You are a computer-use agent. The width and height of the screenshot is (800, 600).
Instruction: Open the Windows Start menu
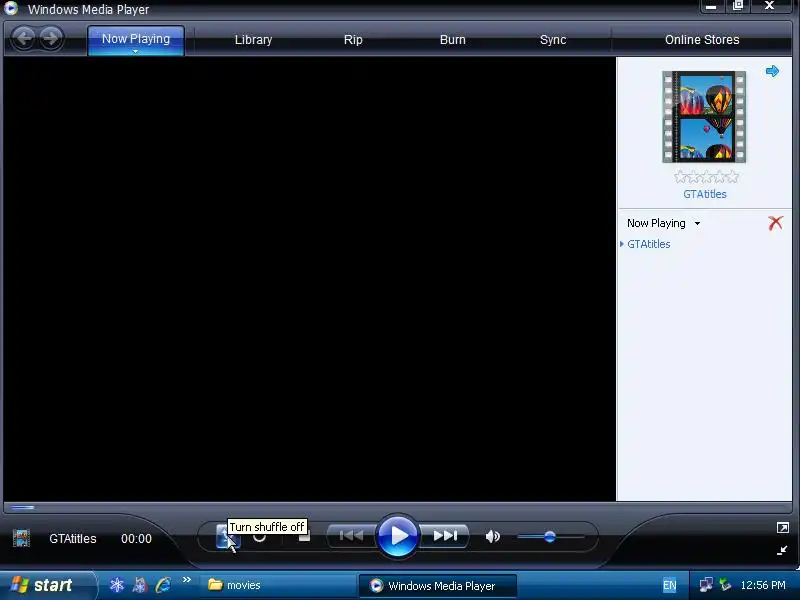[47, 585]
